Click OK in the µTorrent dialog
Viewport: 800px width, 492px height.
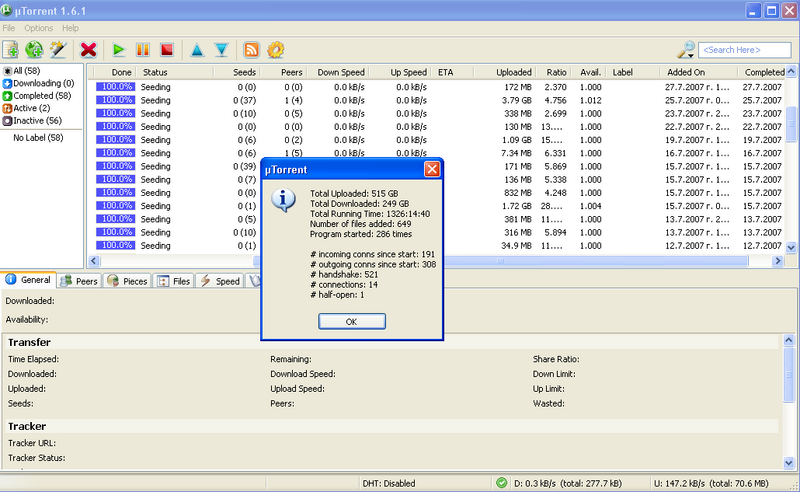tap(352, 321)
